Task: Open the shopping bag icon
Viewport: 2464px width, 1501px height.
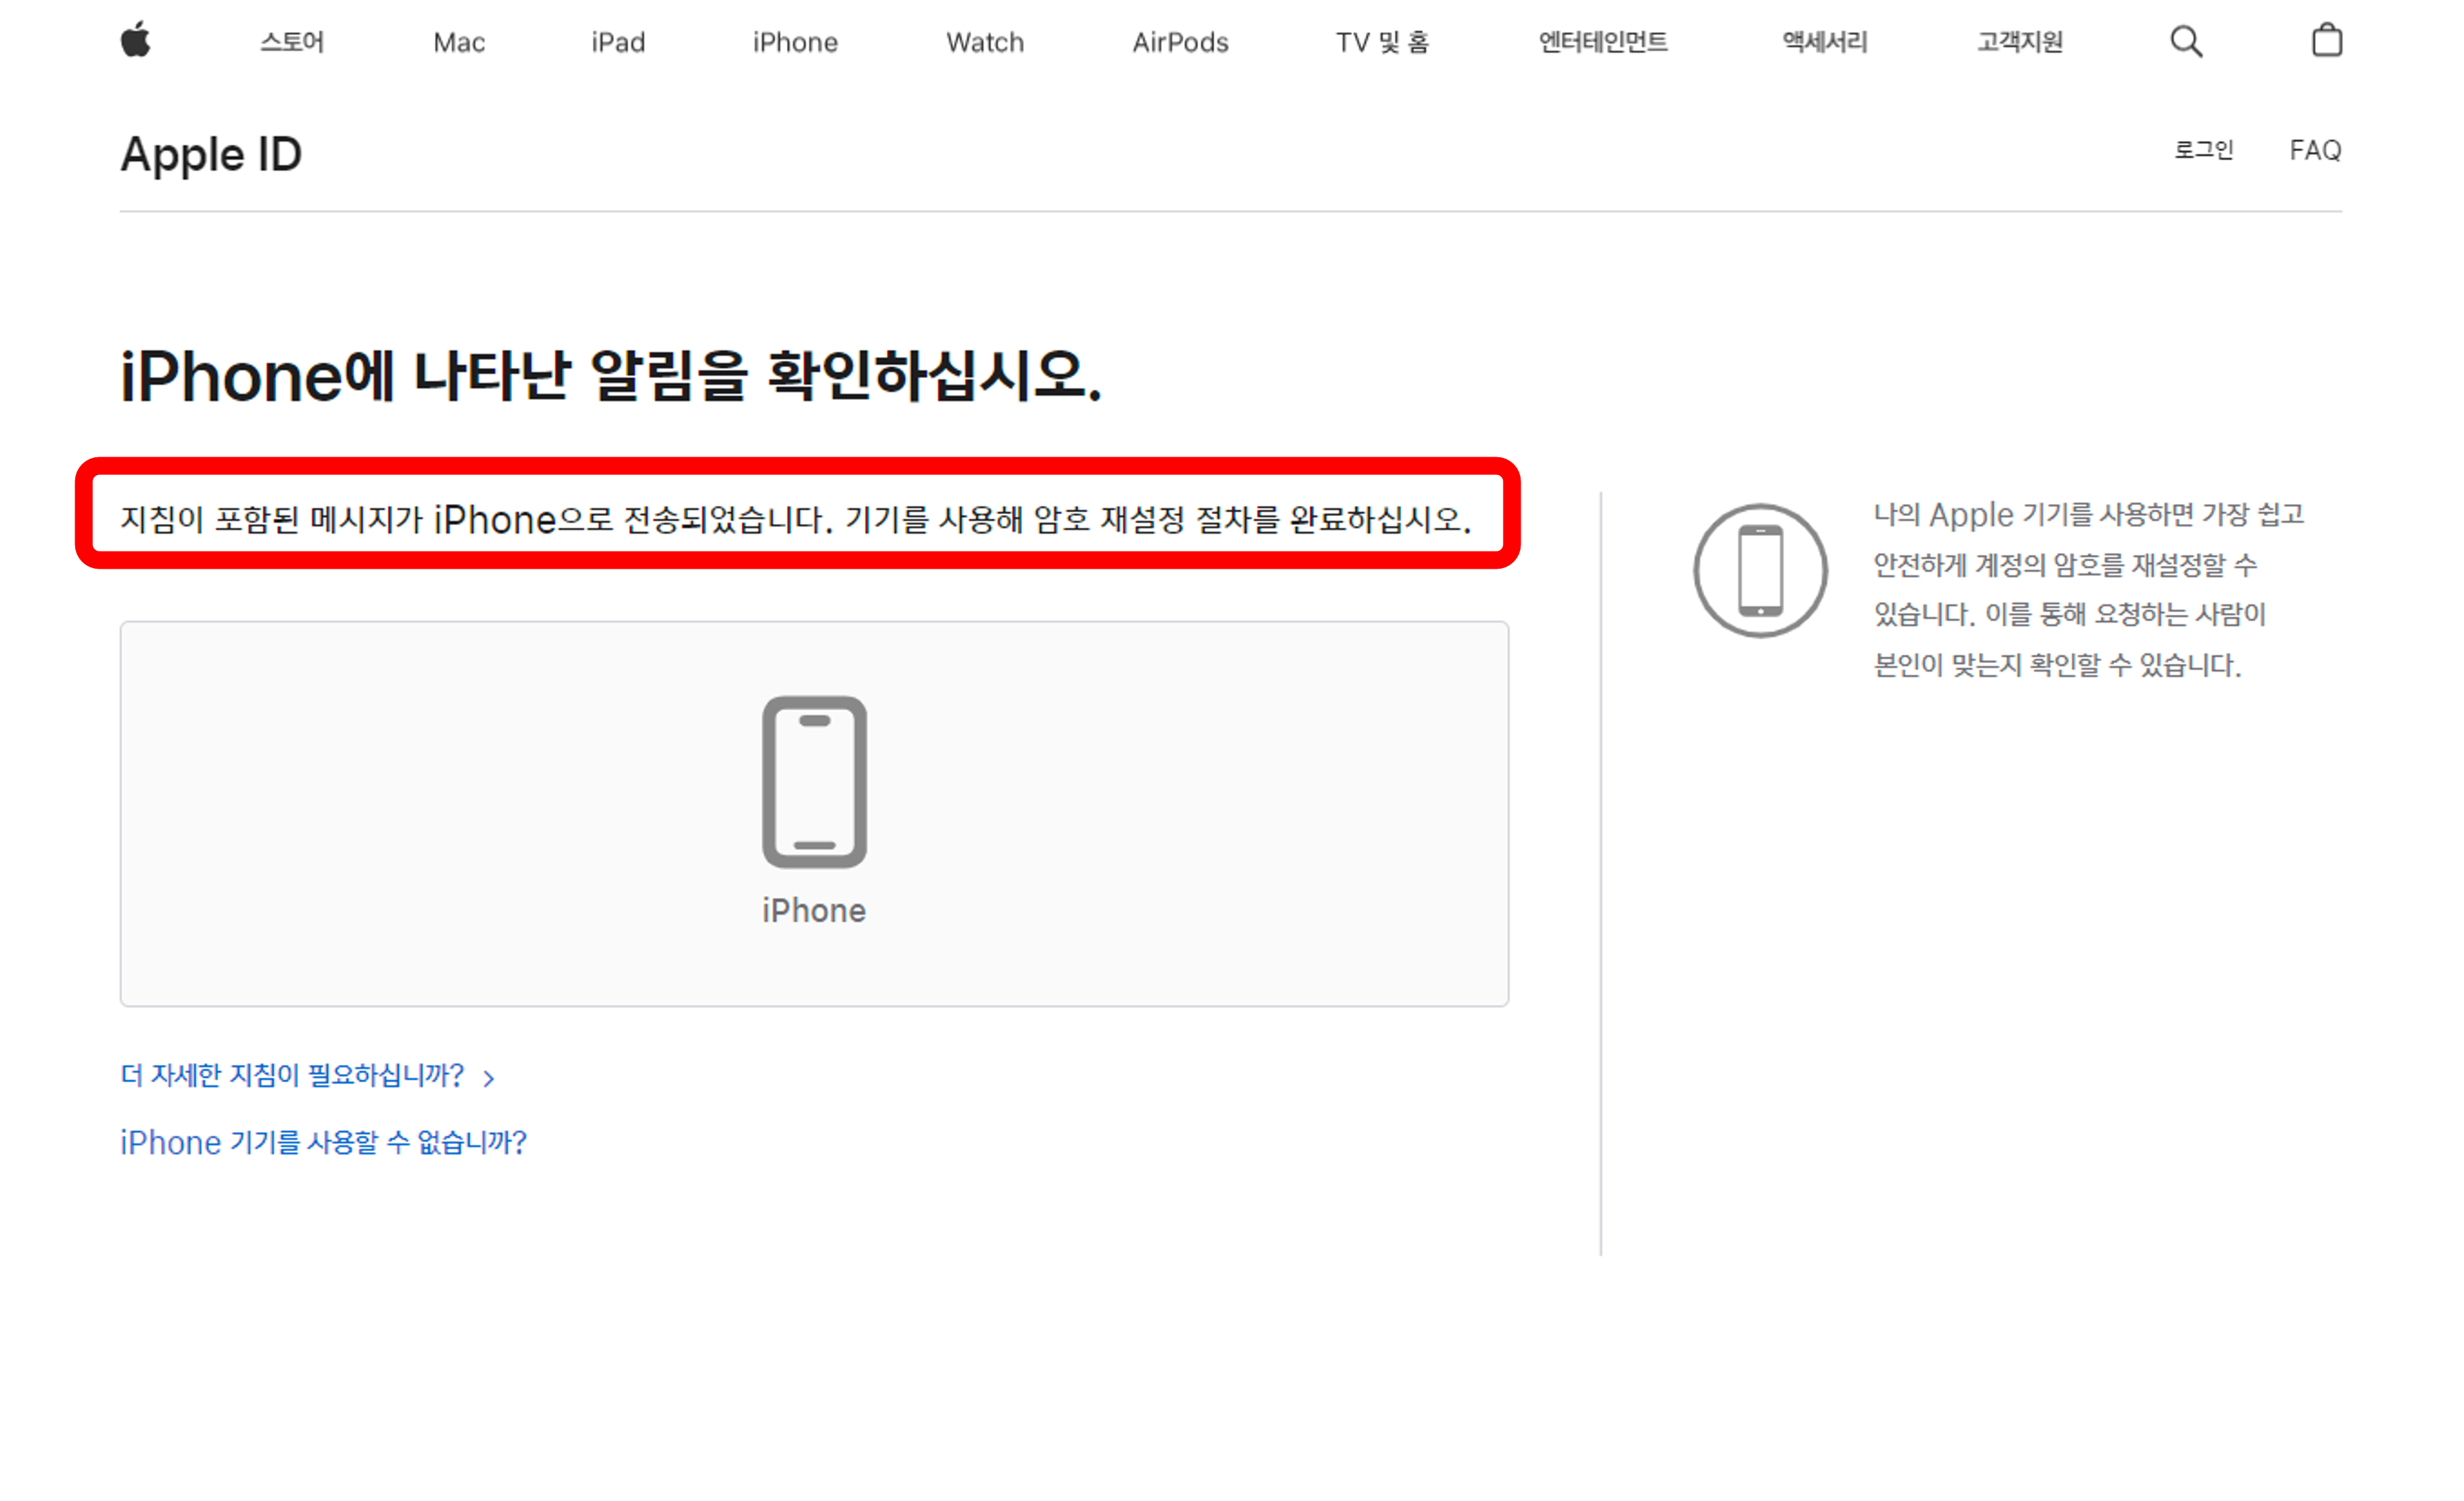Action: pos(2326,41)
